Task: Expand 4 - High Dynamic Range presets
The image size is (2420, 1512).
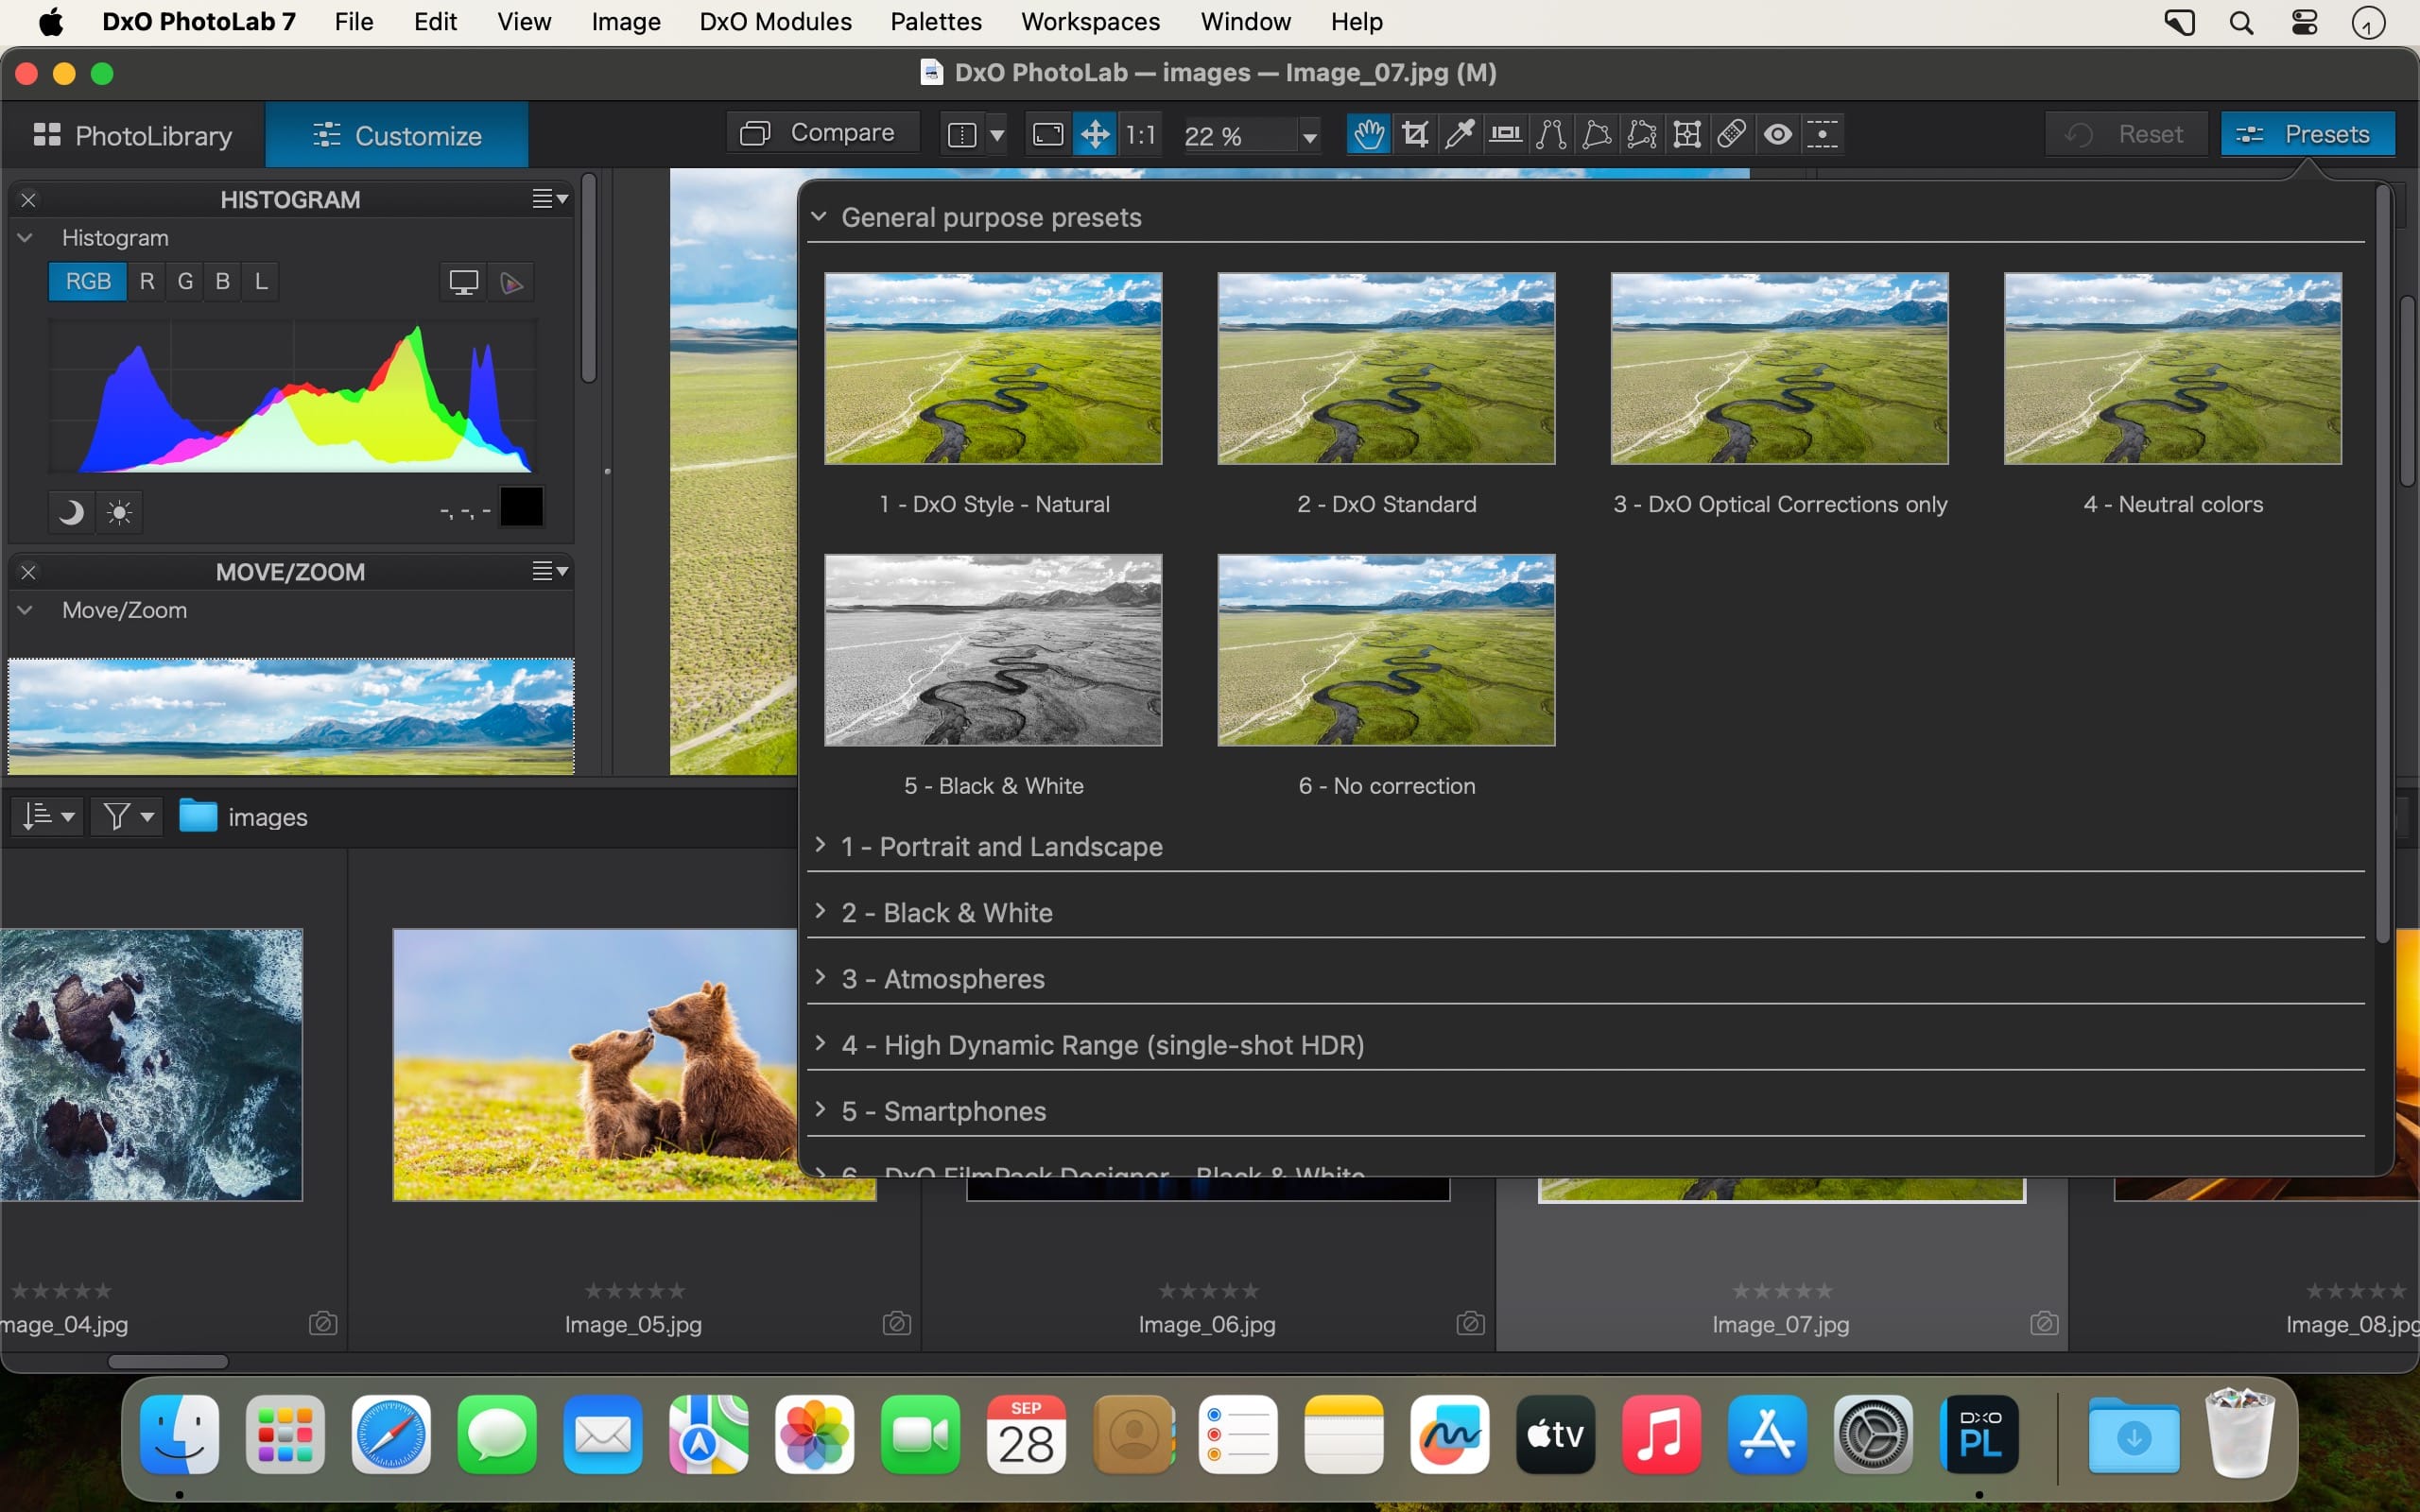Action: point(820,1044)
